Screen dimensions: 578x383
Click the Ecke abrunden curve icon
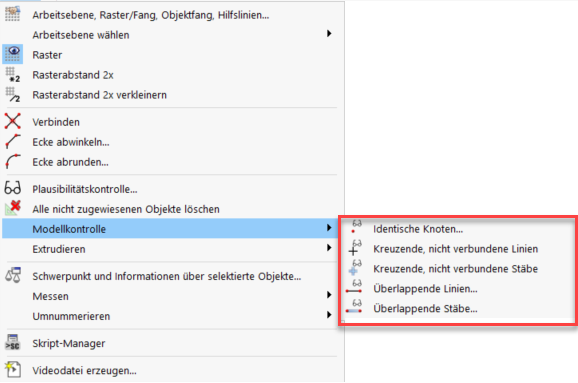click(13, 161)
